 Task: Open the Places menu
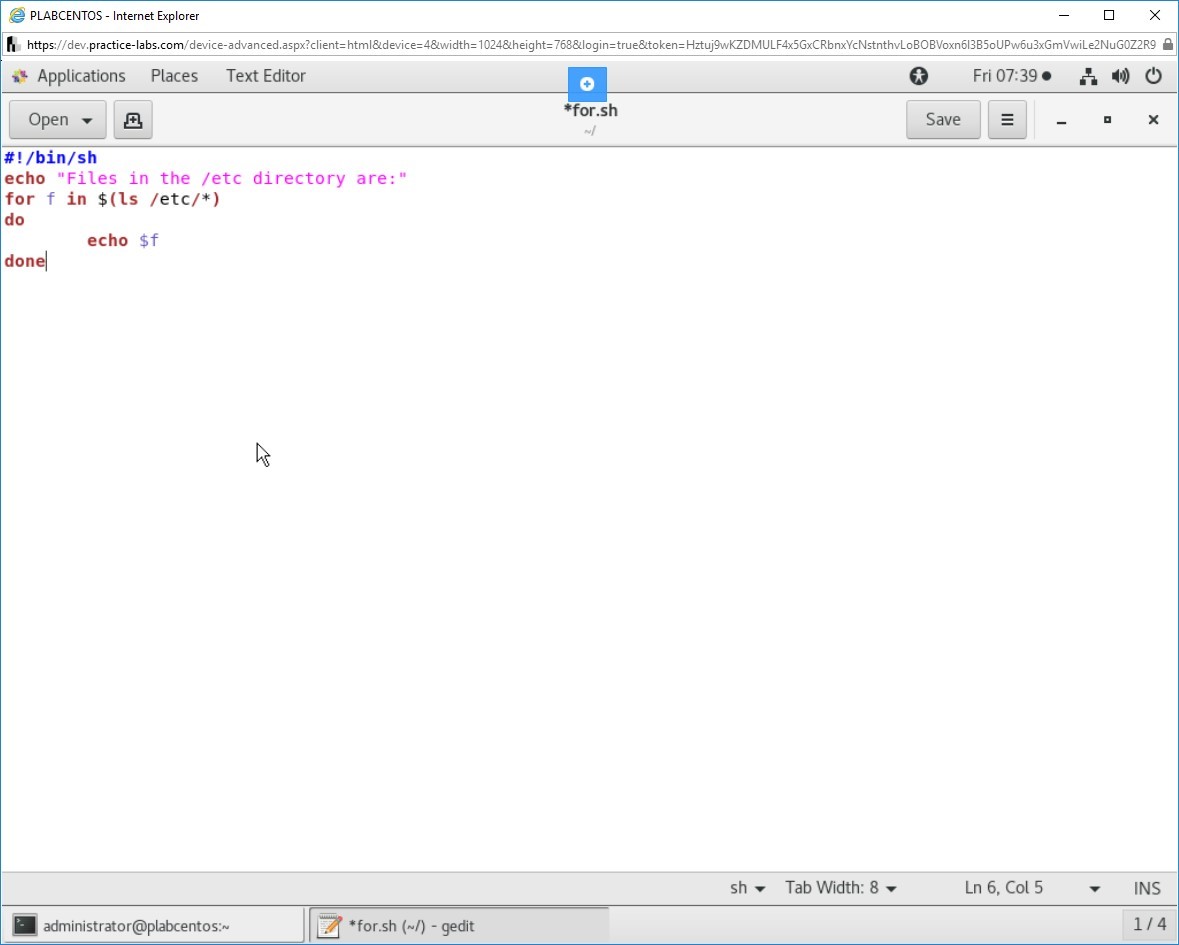coord(174,76)
